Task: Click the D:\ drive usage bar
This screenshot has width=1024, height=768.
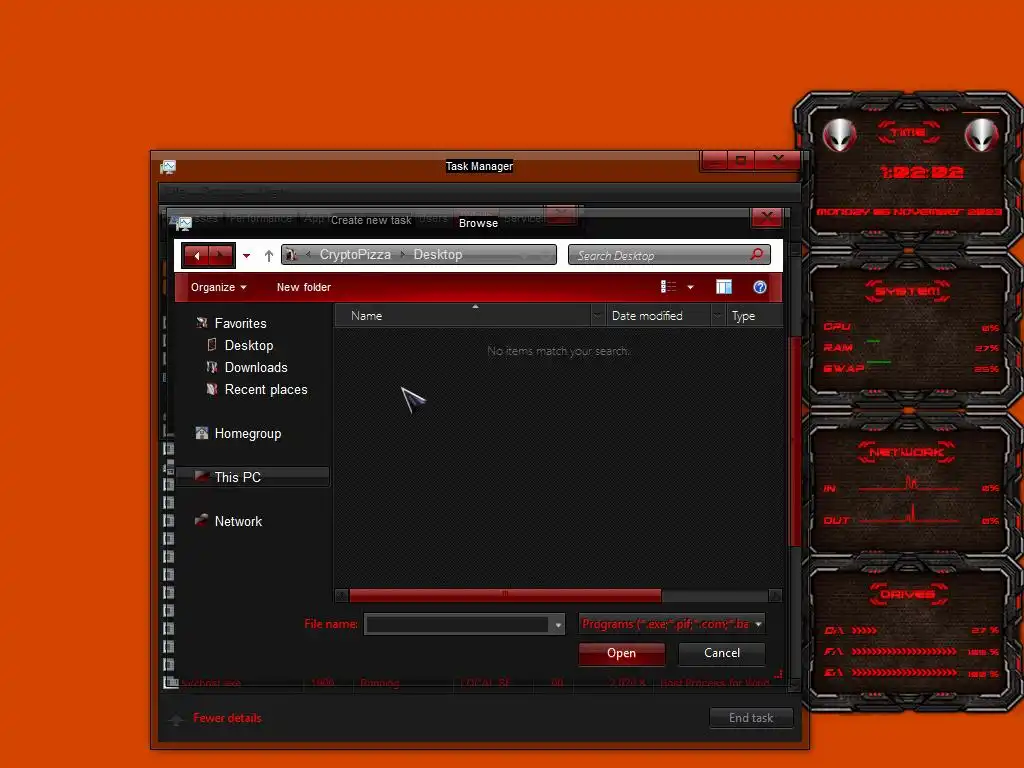Action: pyautogui.click(x=865, y=631)
